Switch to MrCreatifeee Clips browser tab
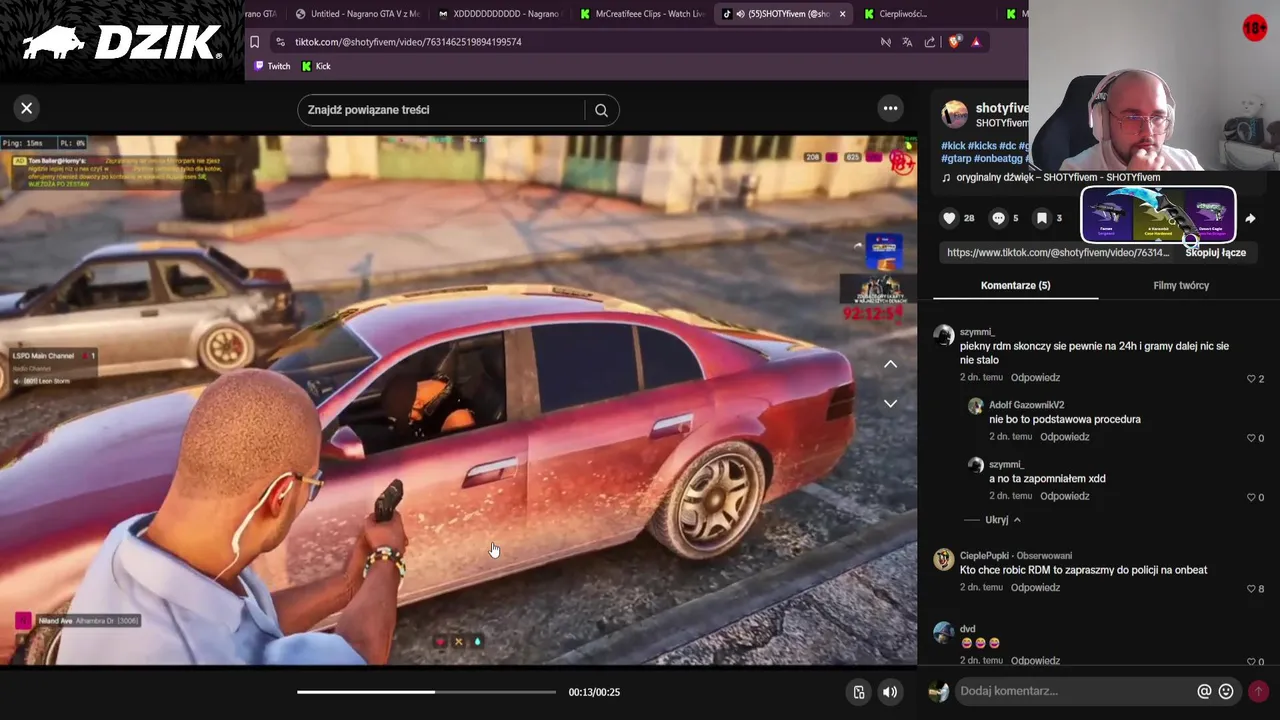This screenshot has width=1280, height=720. (641, 14)
